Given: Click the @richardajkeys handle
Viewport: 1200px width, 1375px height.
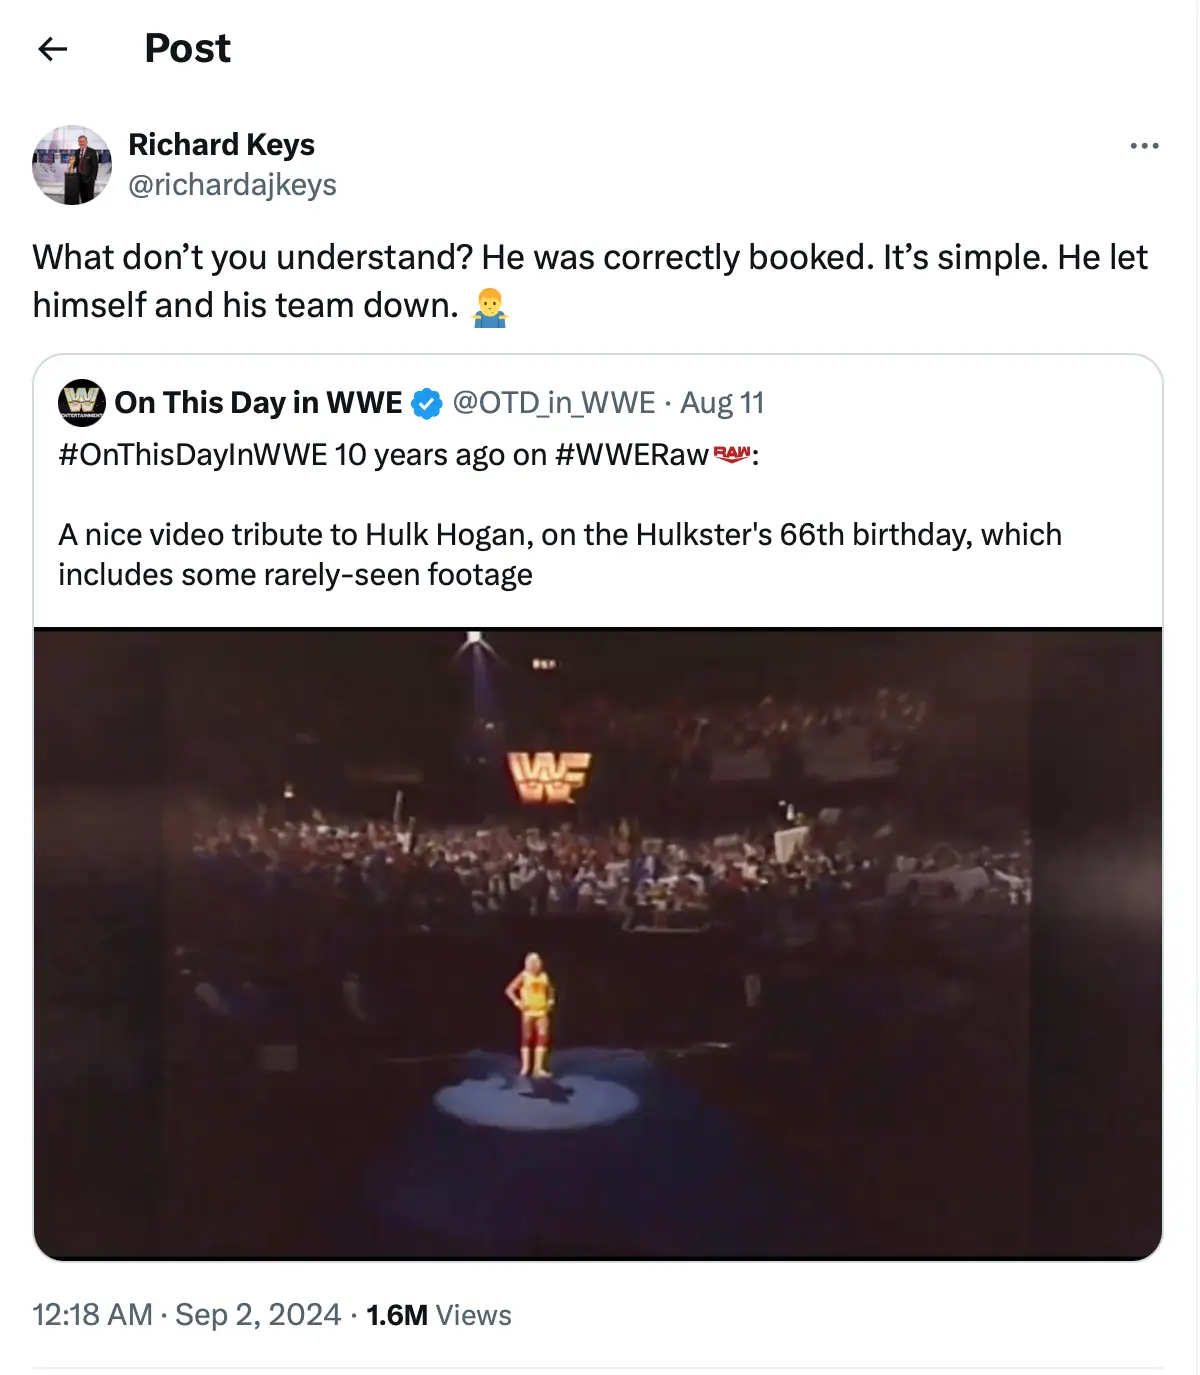Looking at the screenshot, I should pyautogui.click(x=232, y=185).
